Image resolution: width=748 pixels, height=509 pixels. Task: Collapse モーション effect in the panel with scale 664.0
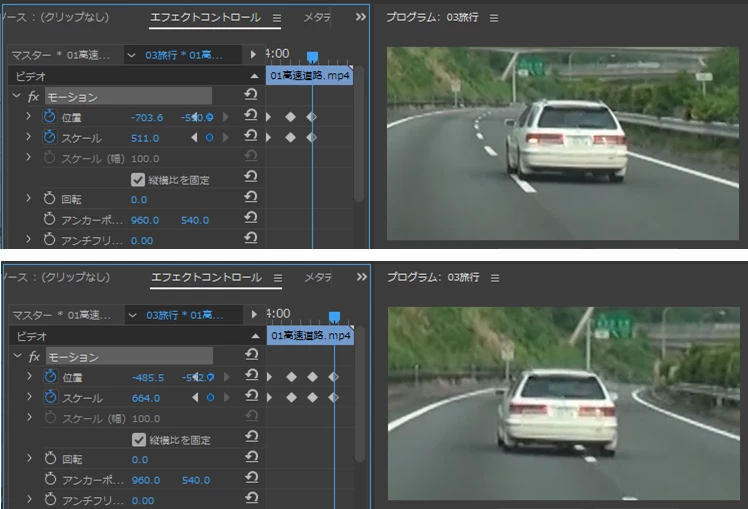pos(18,356)
